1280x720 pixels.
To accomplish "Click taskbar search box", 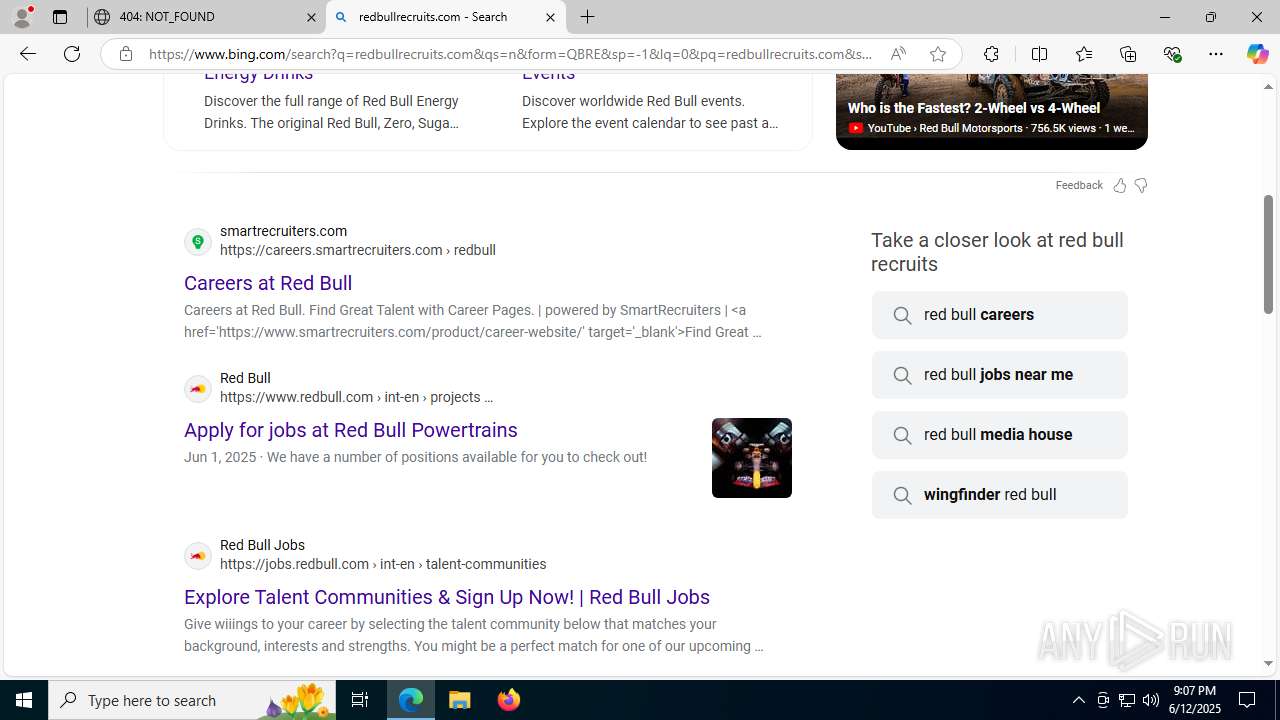I will [x=192, y=700].
